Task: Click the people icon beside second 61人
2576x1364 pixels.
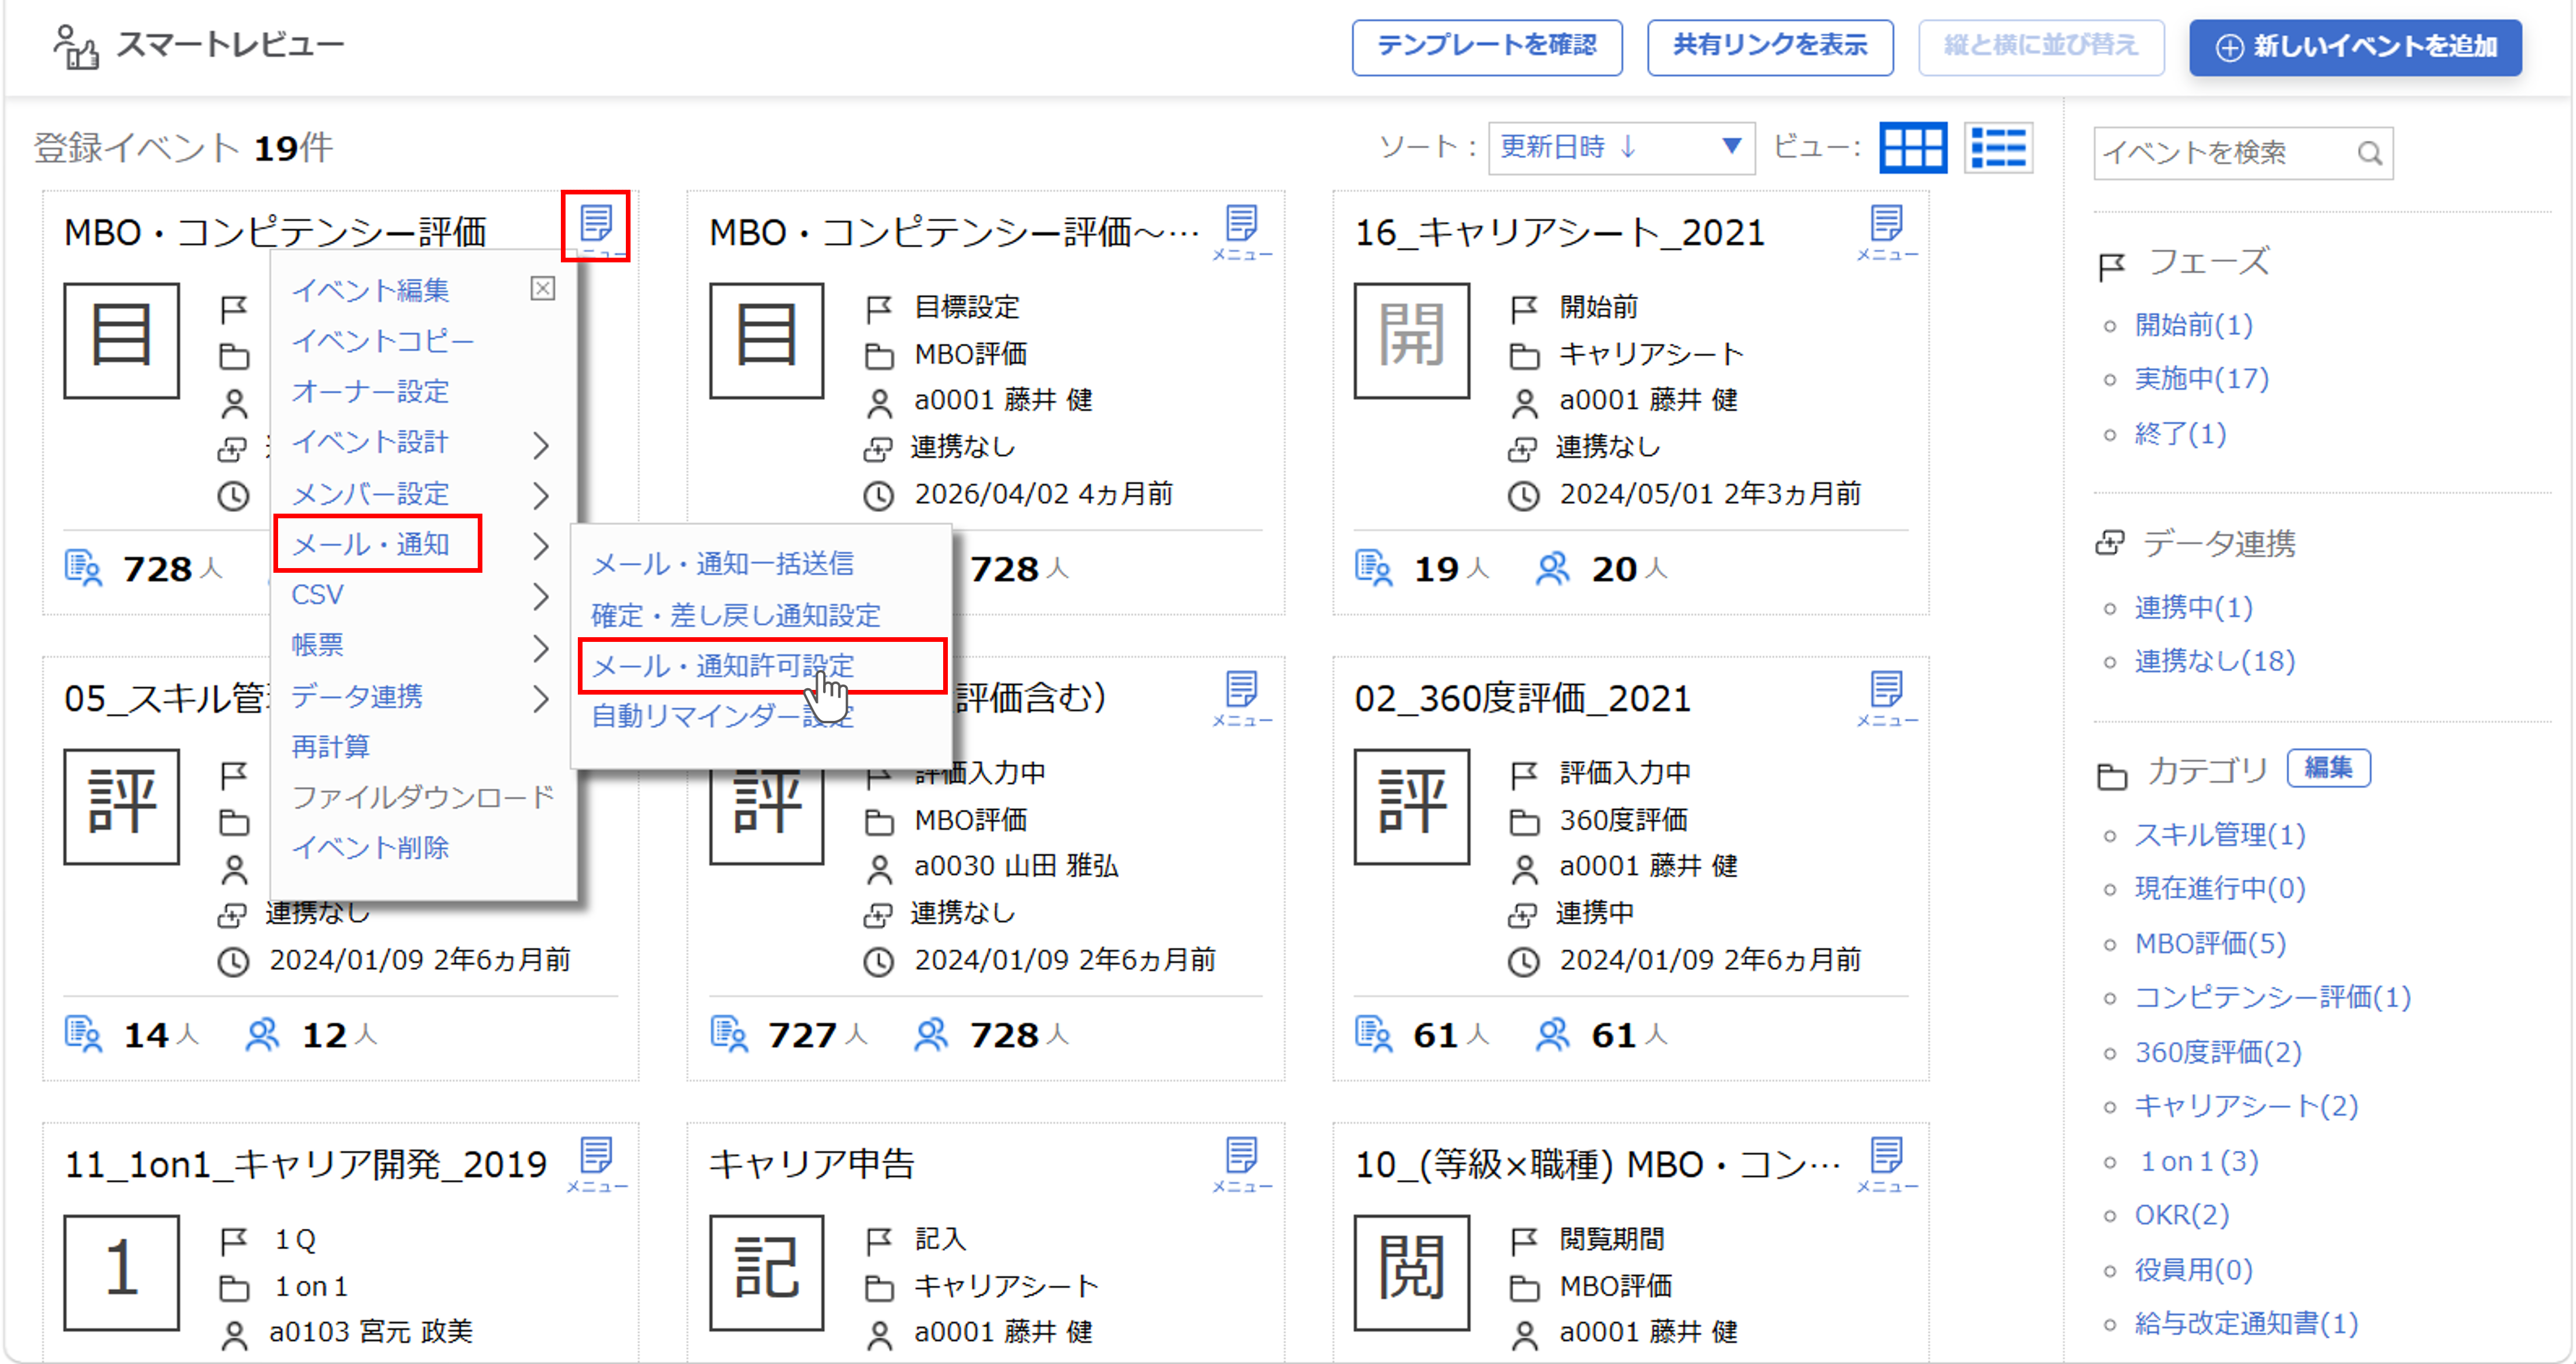Action: pyautogui.click(x=1552, y=1034)
